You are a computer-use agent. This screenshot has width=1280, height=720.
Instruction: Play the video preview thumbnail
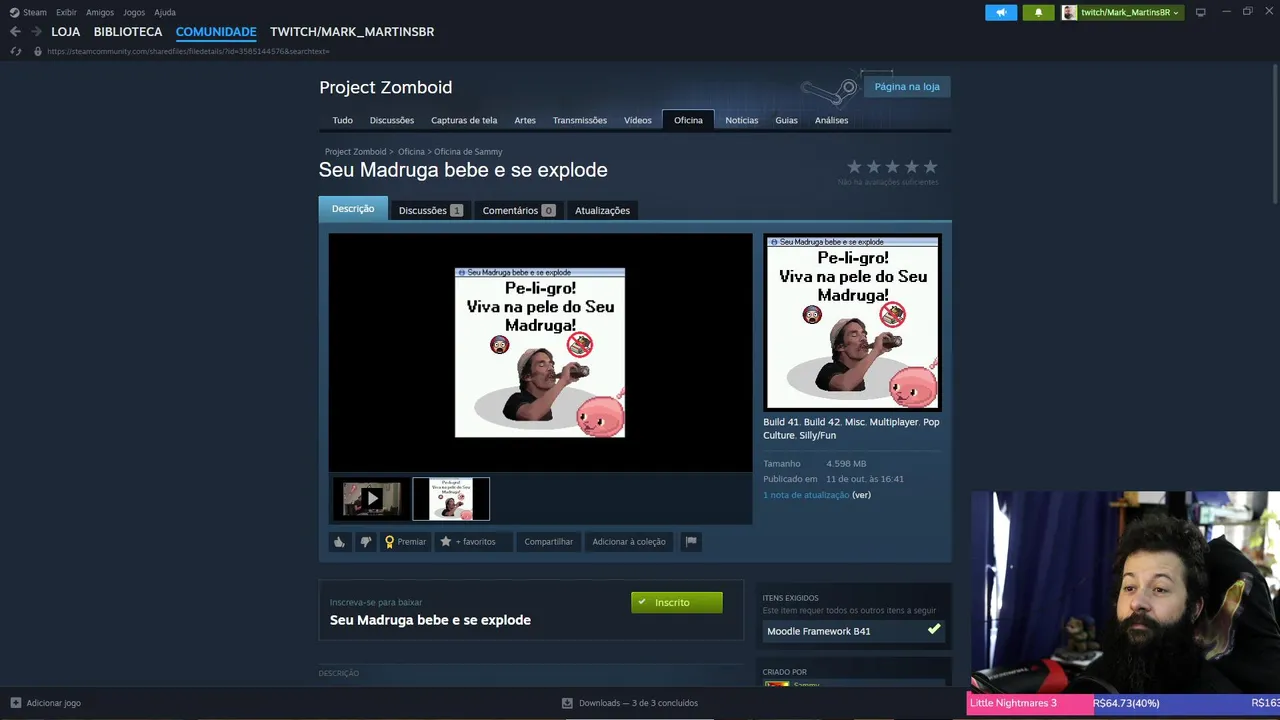pos(372,499)
